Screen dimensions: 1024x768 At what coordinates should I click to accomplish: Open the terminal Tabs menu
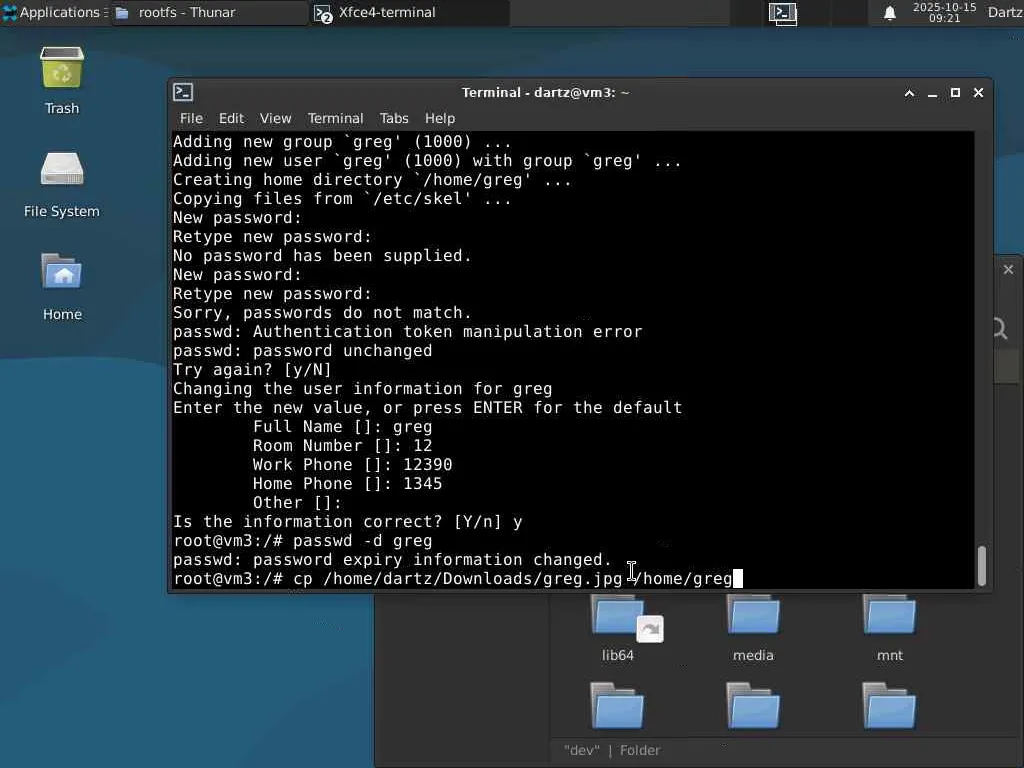(394, 118)
